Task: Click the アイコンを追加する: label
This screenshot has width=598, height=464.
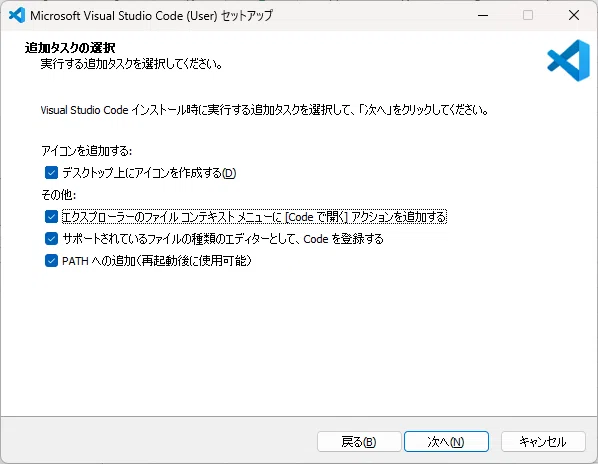Action: pyautogui.click(x=87, y=151)
